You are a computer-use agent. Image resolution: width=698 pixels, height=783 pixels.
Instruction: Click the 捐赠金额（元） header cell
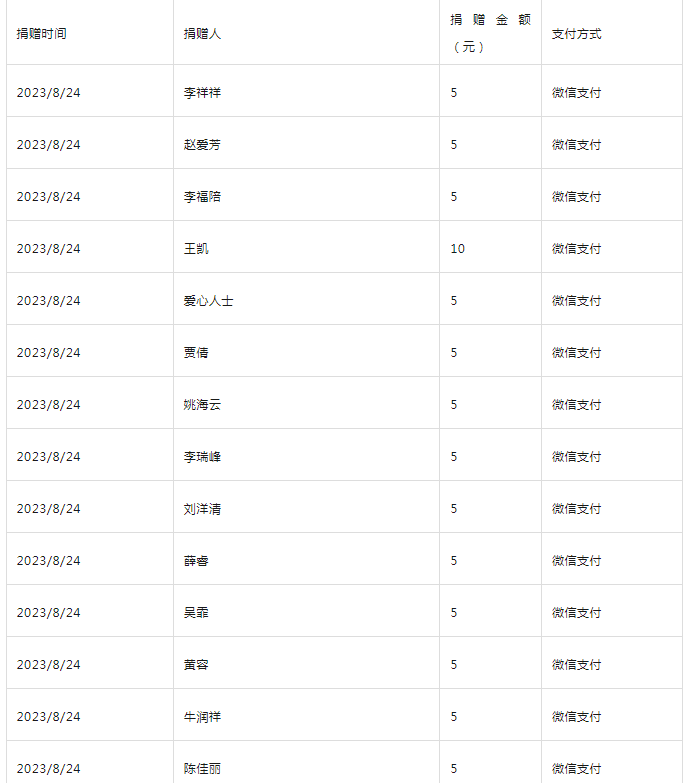(490, 33)
